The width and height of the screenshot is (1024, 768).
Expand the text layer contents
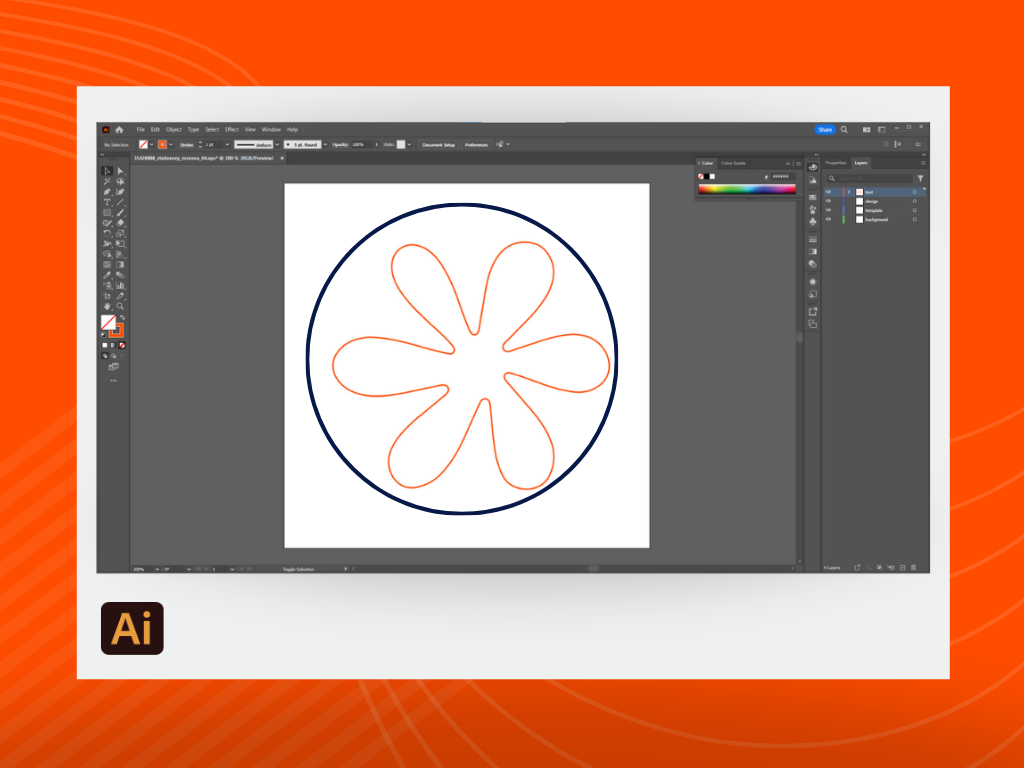[x=849, y=192]
